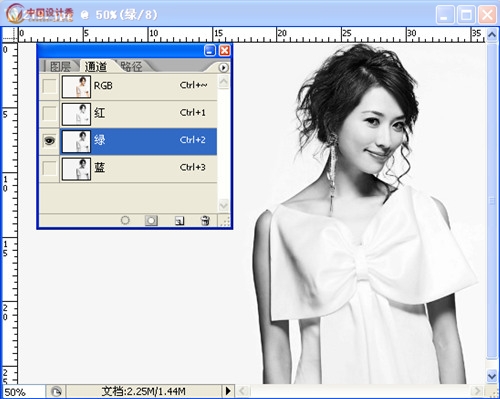Image resolution: width=500 pixels, height=399 pixels.
Task: Click the Channels palette resize grip
Action: tap(226, 221)
